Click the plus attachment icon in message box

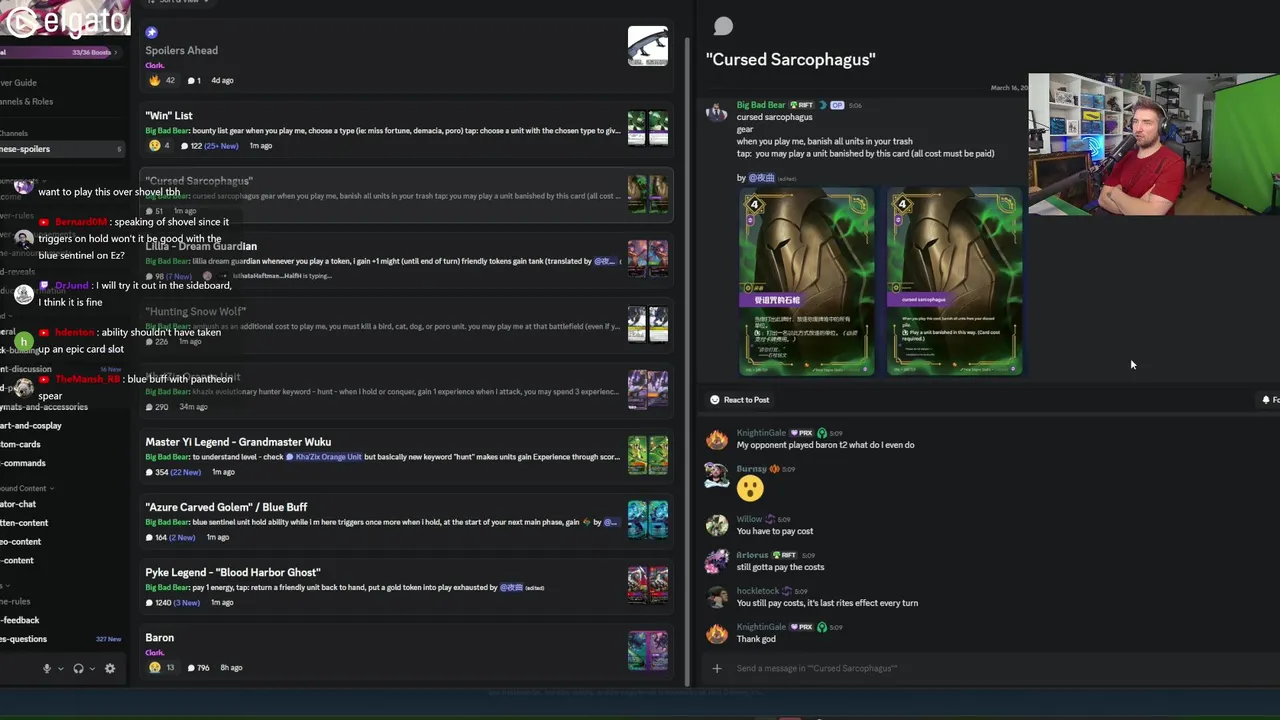[x=716, y=668]
